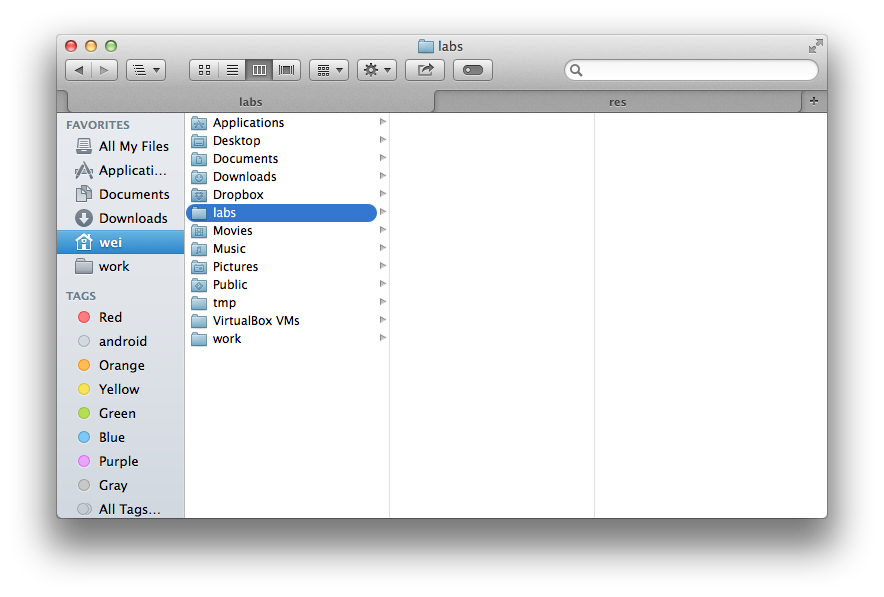The width and height of the screenshot is (884, 597).
Task: Expand the Dropbox row disclosure arrow
Action: pos(383,194)
